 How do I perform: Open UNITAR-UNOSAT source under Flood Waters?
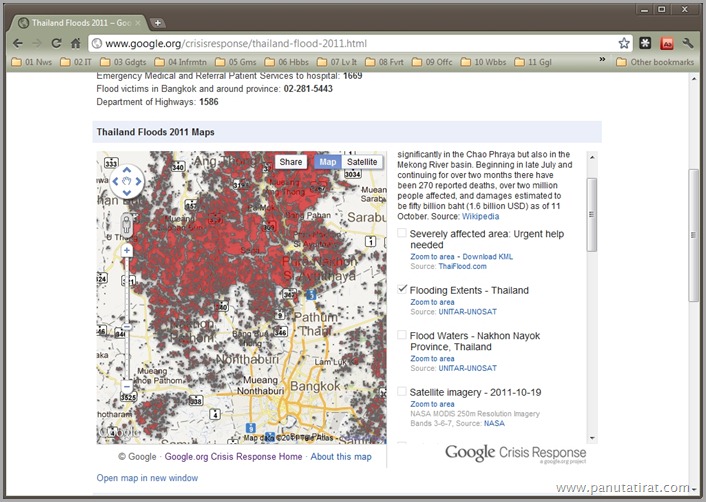pos(468,368)
